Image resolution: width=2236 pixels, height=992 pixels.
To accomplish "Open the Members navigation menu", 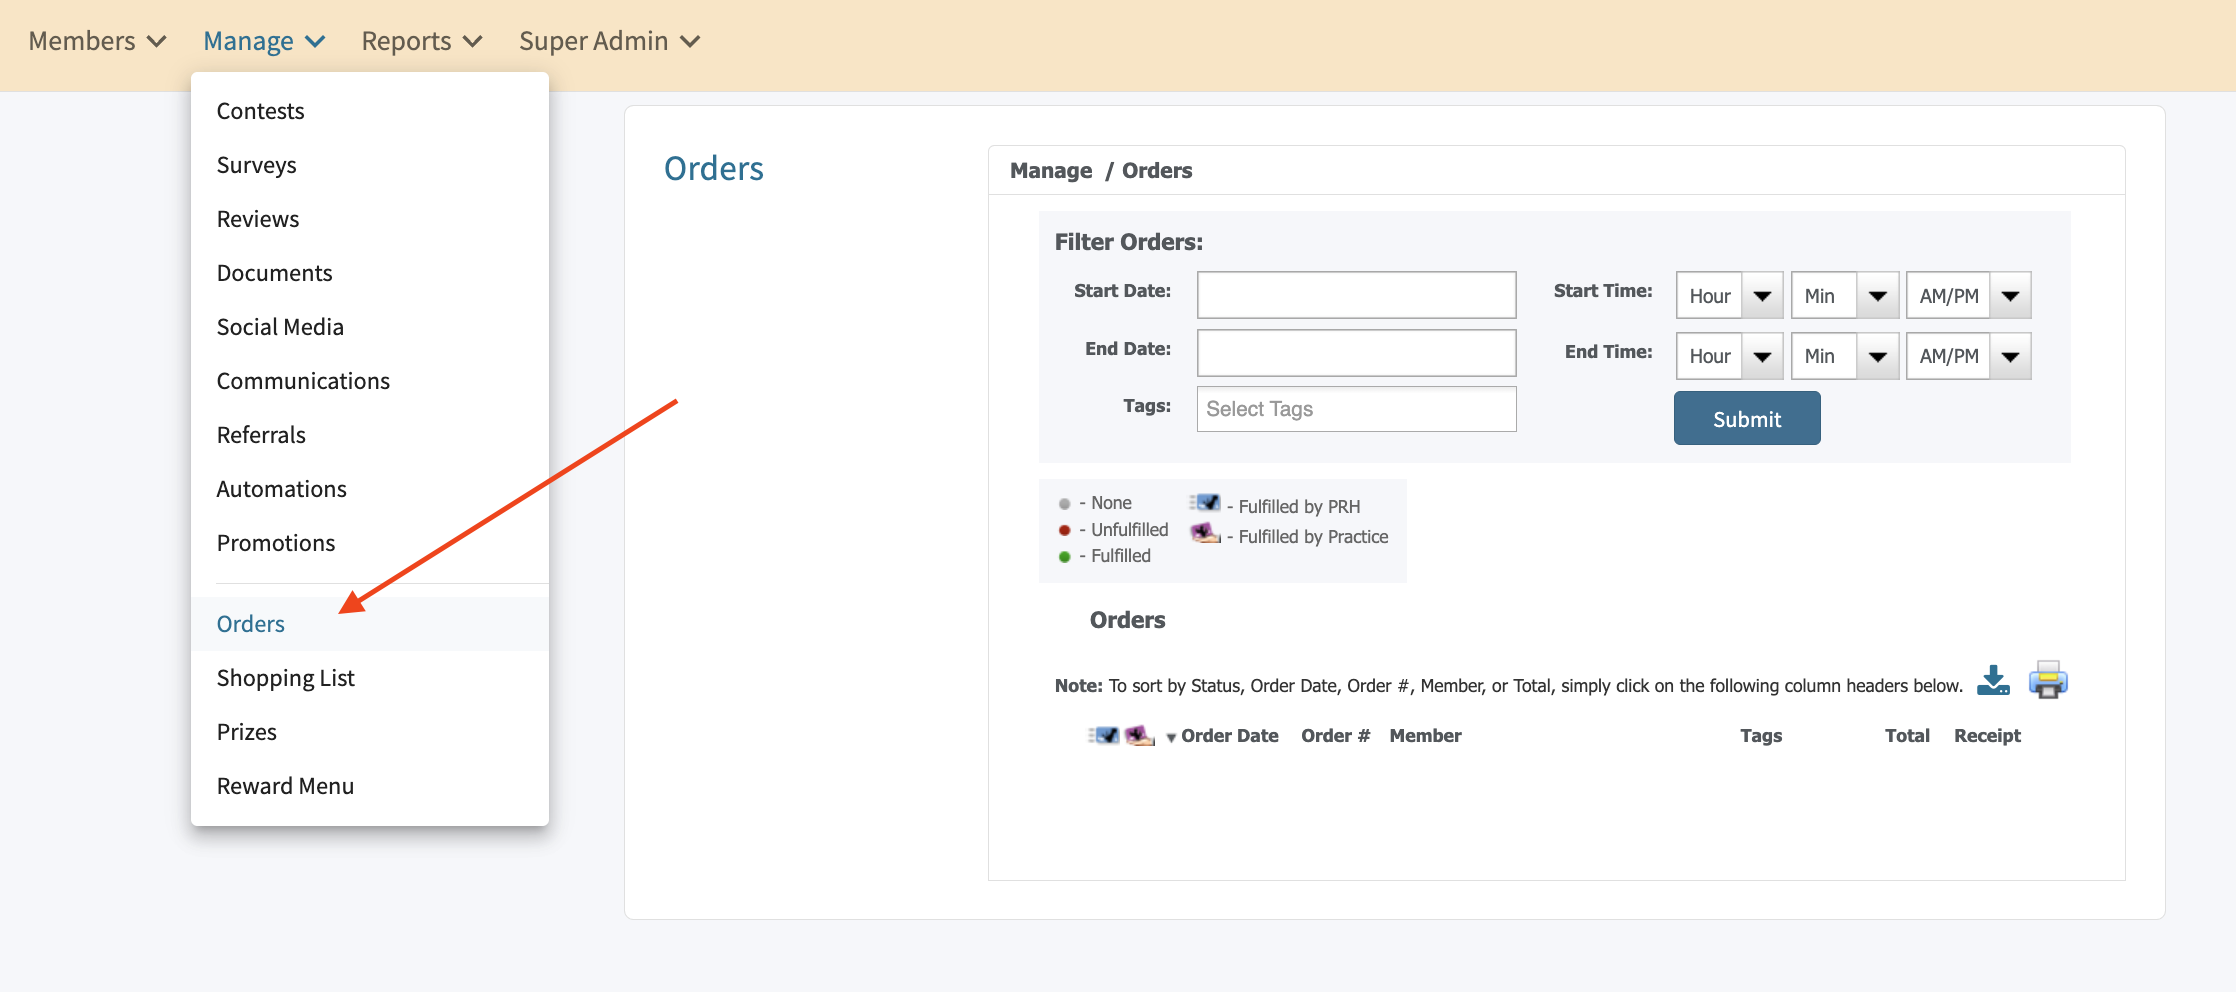I will point(96,41).
